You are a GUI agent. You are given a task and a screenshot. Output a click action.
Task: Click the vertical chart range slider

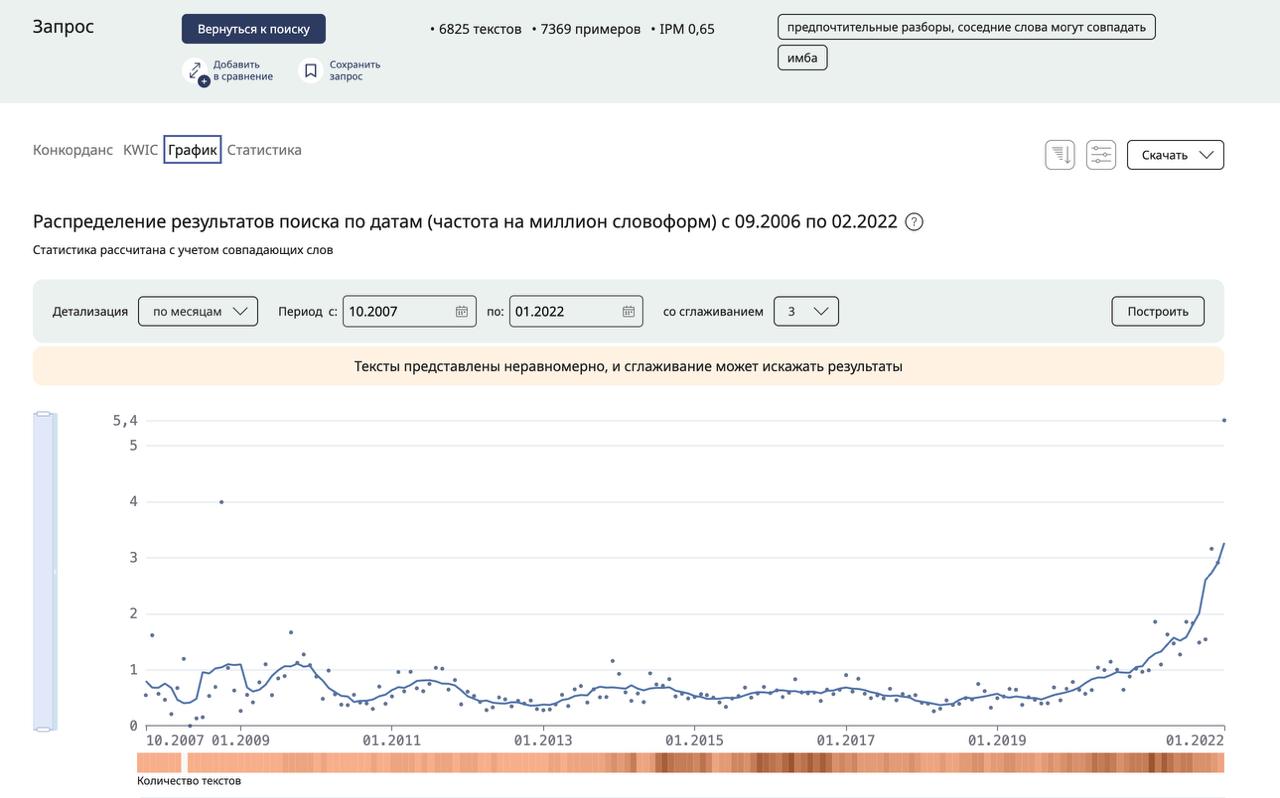(x=44, y=572)
